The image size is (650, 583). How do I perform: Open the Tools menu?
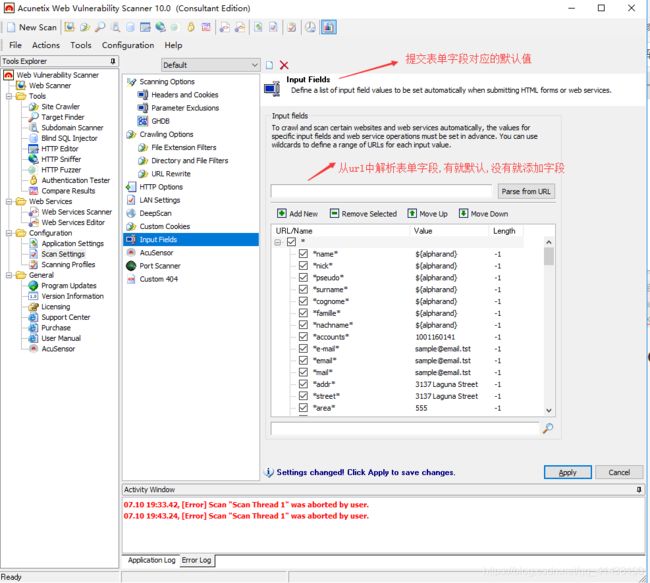(x=81, y=45)
